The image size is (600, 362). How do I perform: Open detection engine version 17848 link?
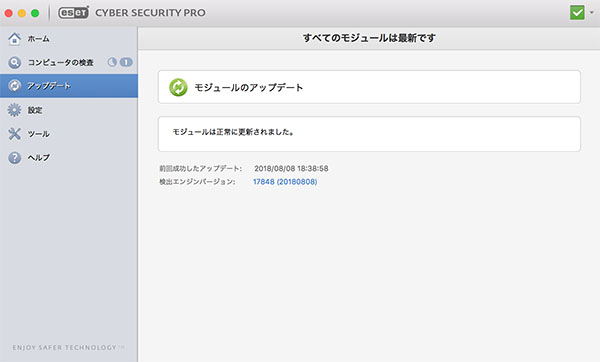tap(285, 182)
